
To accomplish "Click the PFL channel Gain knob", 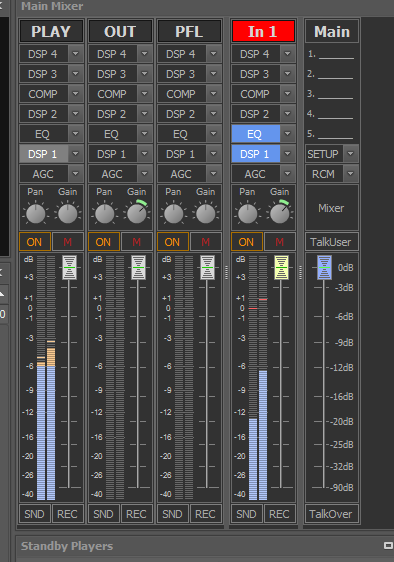I will (205, 214).
